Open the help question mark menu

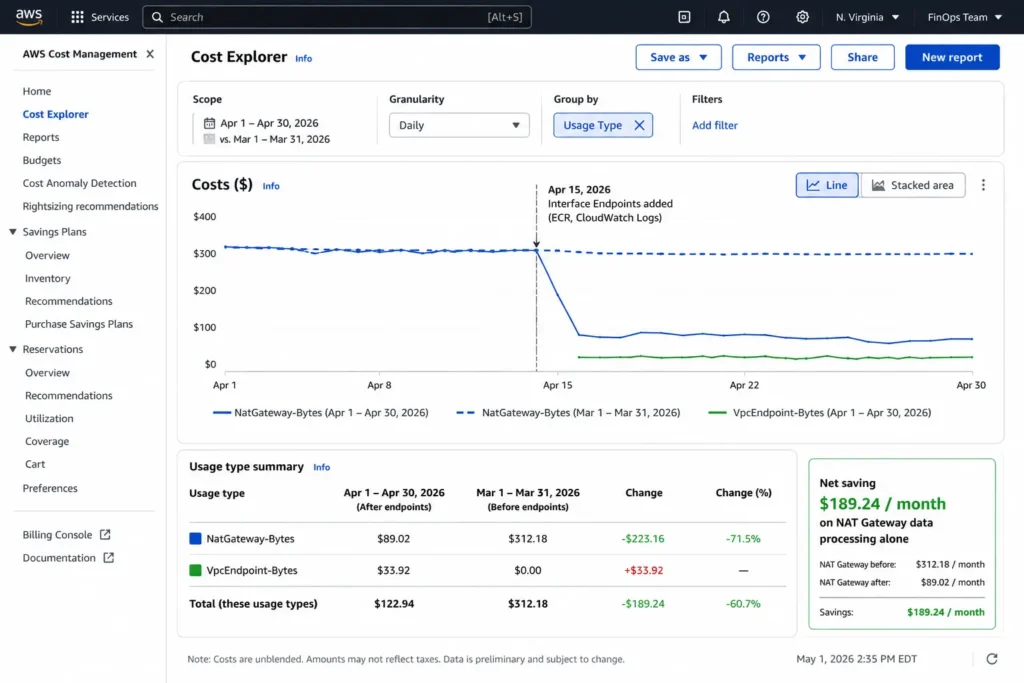763,17
